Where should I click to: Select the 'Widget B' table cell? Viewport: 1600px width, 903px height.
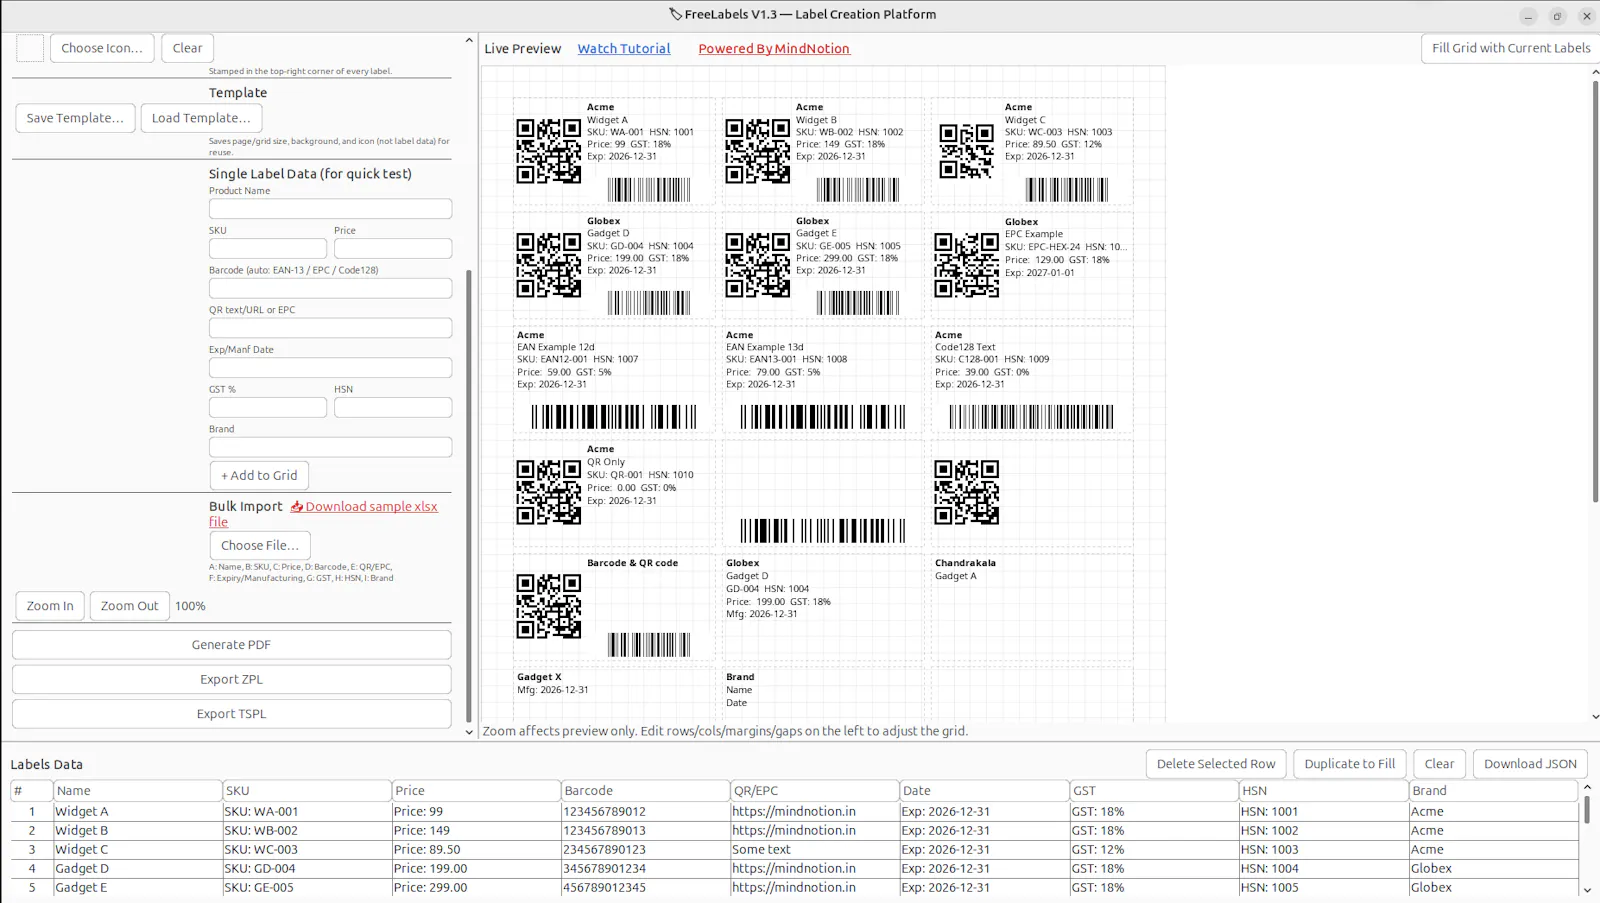(137, 831)
